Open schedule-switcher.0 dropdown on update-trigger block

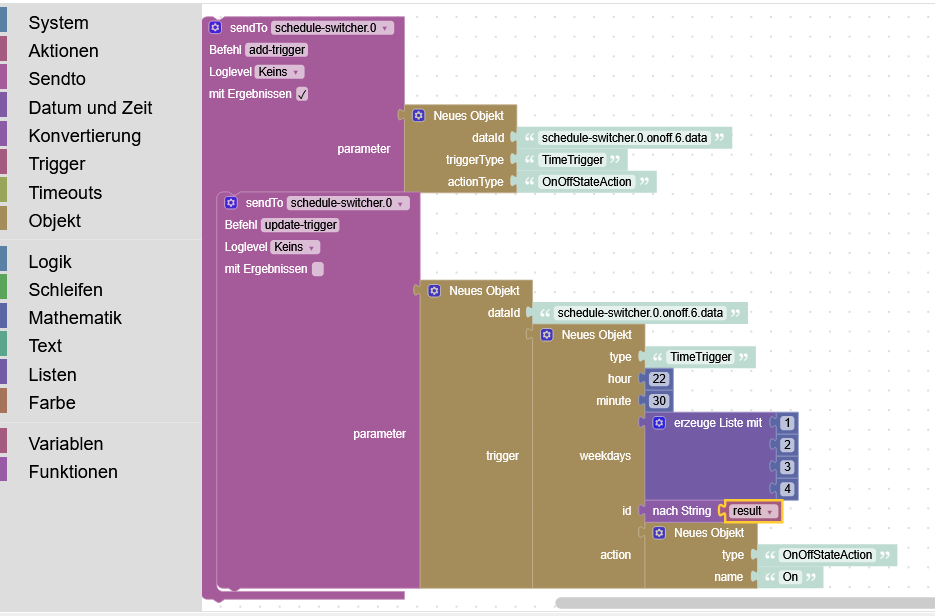click(x=348, y=203)
